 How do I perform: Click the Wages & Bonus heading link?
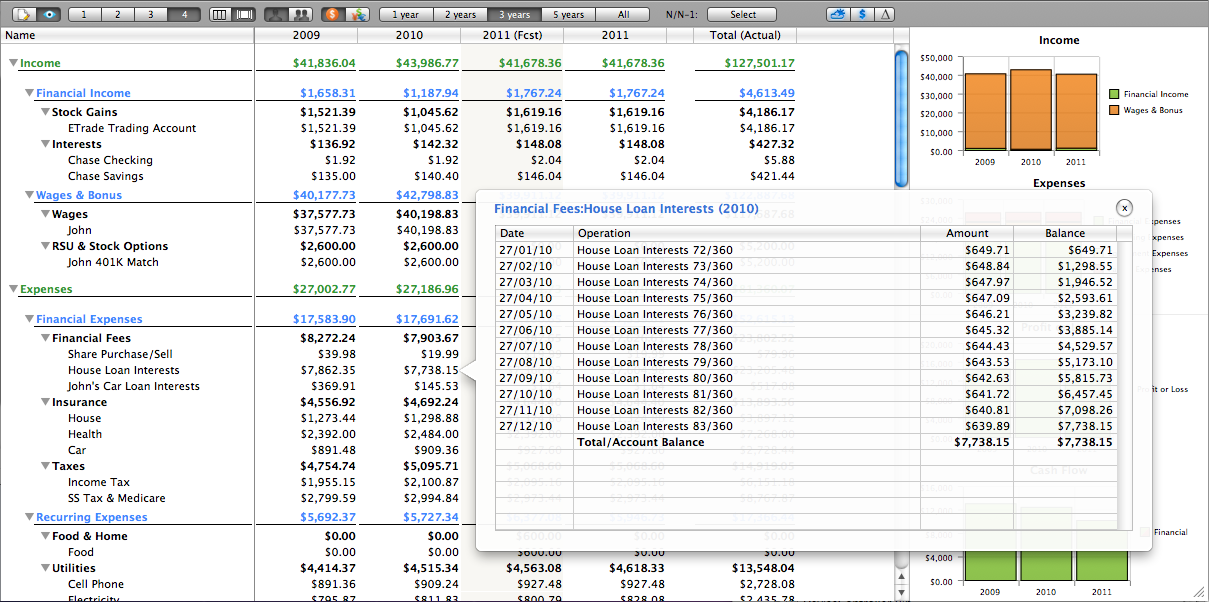pos(79,195)
